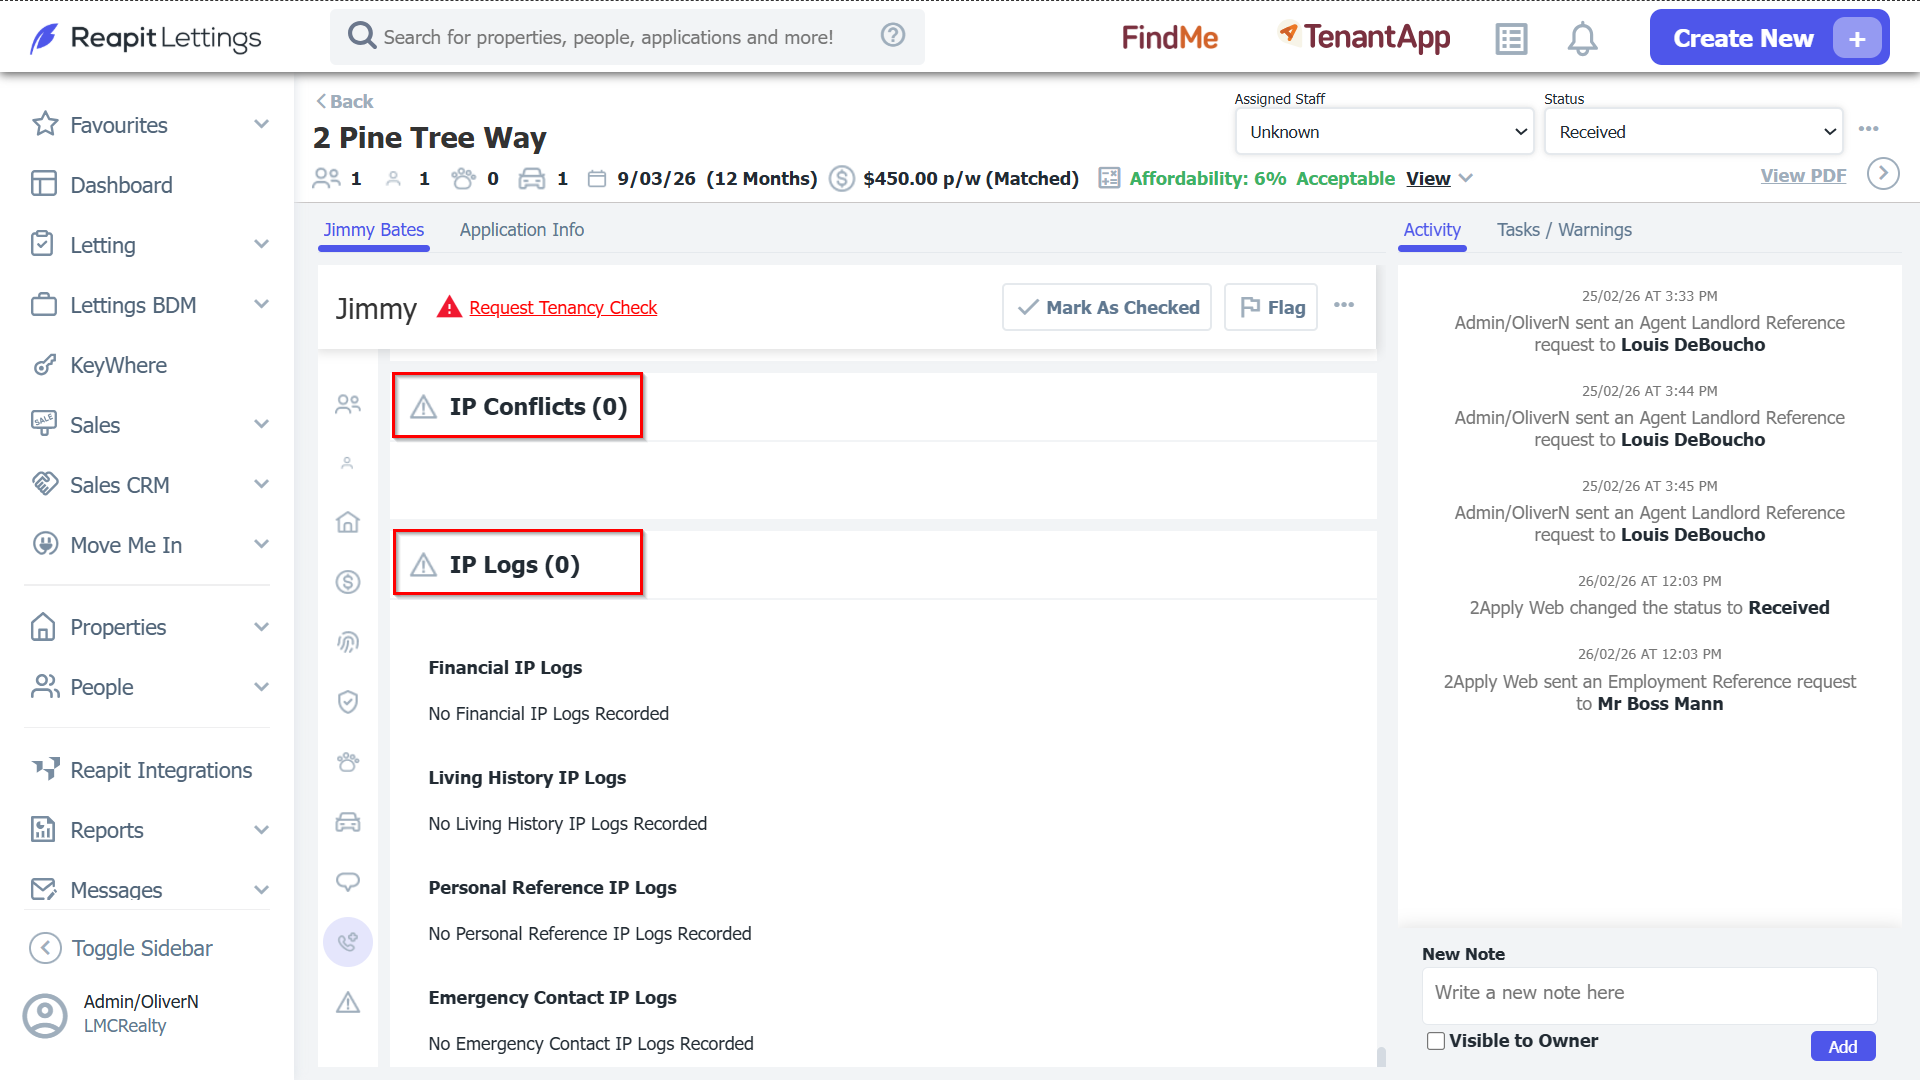
Task: Open the vehicles car section icon
Action: pos(348,822)
